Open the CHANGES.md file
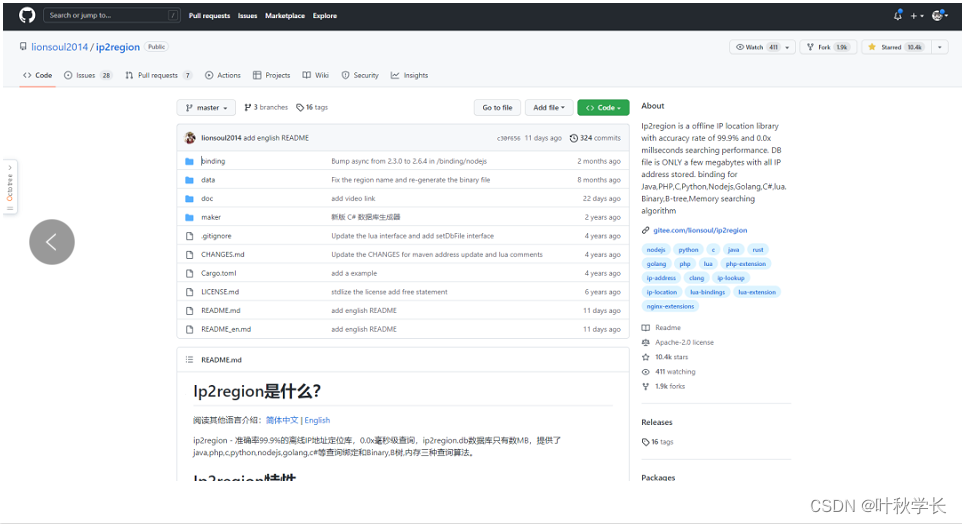 point(223,255)
